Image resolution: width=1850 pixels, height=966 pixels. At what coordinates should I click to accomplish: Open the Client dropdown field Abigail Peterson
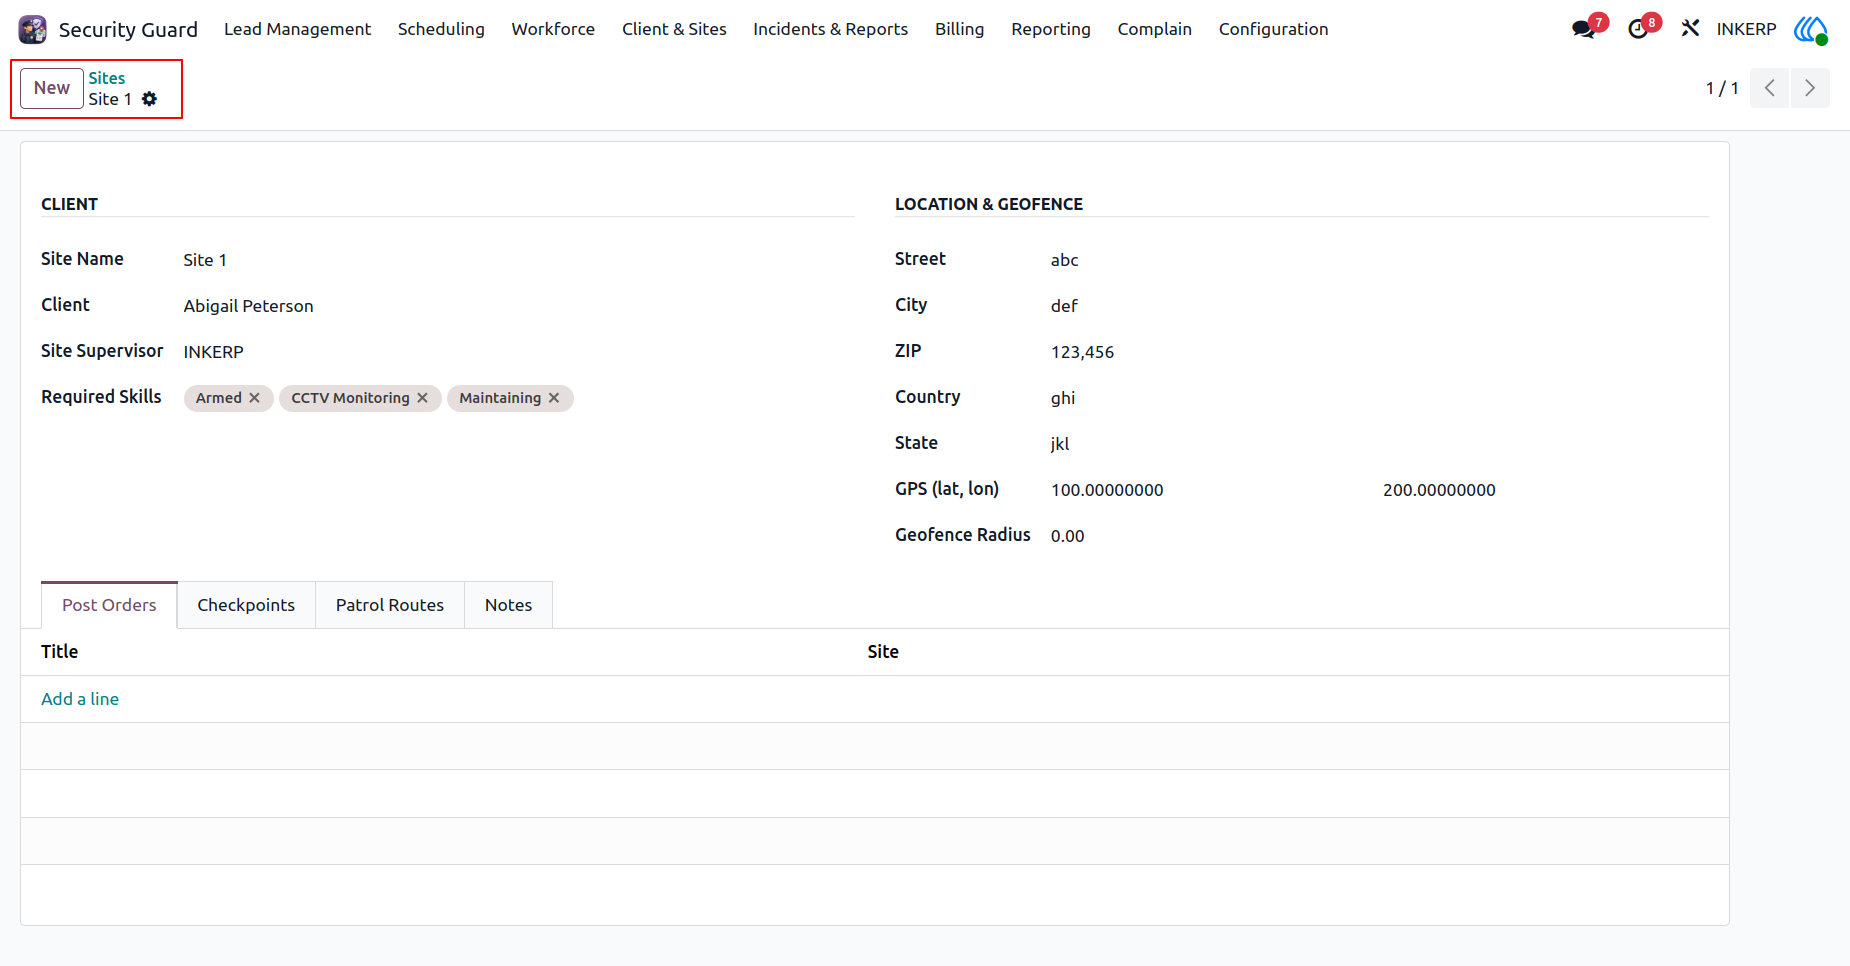(518, 306)
